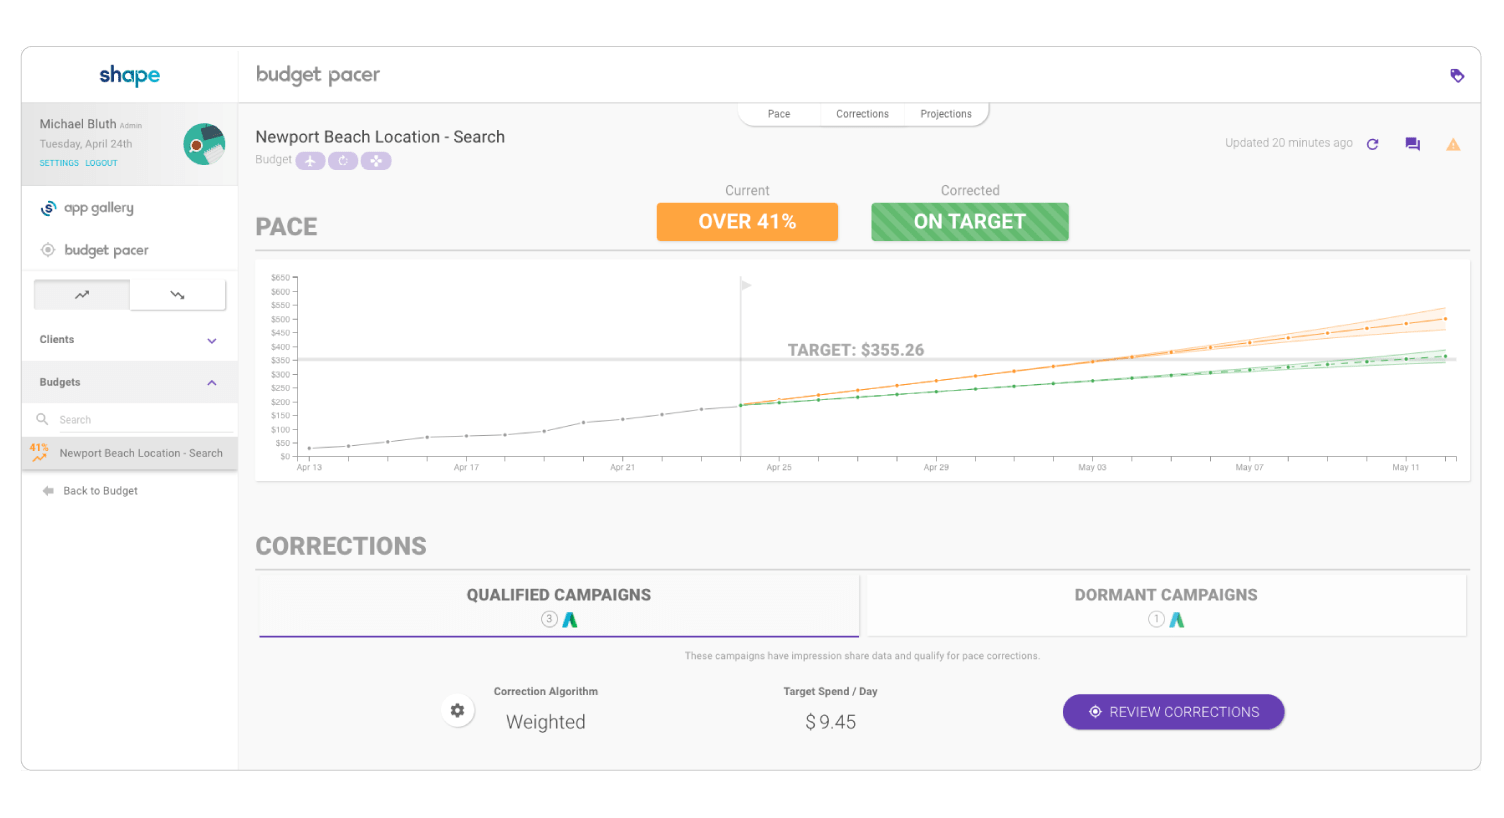The image size is (1504, 818).
Task: Click the Review Corrections button
Action: [1172, 711]
